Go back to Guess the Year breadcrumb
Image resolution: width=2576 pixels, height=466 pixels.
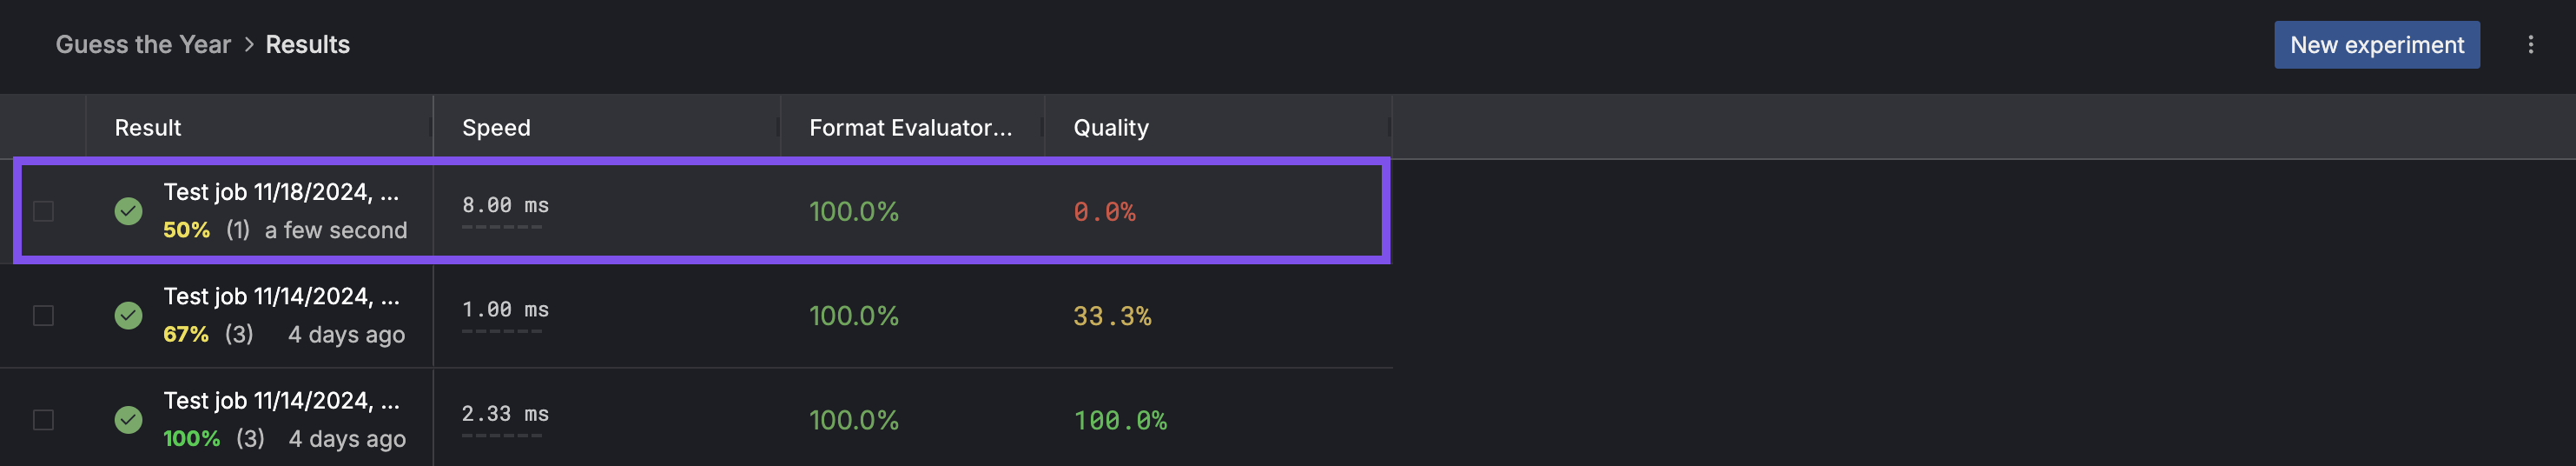point(143,45)
